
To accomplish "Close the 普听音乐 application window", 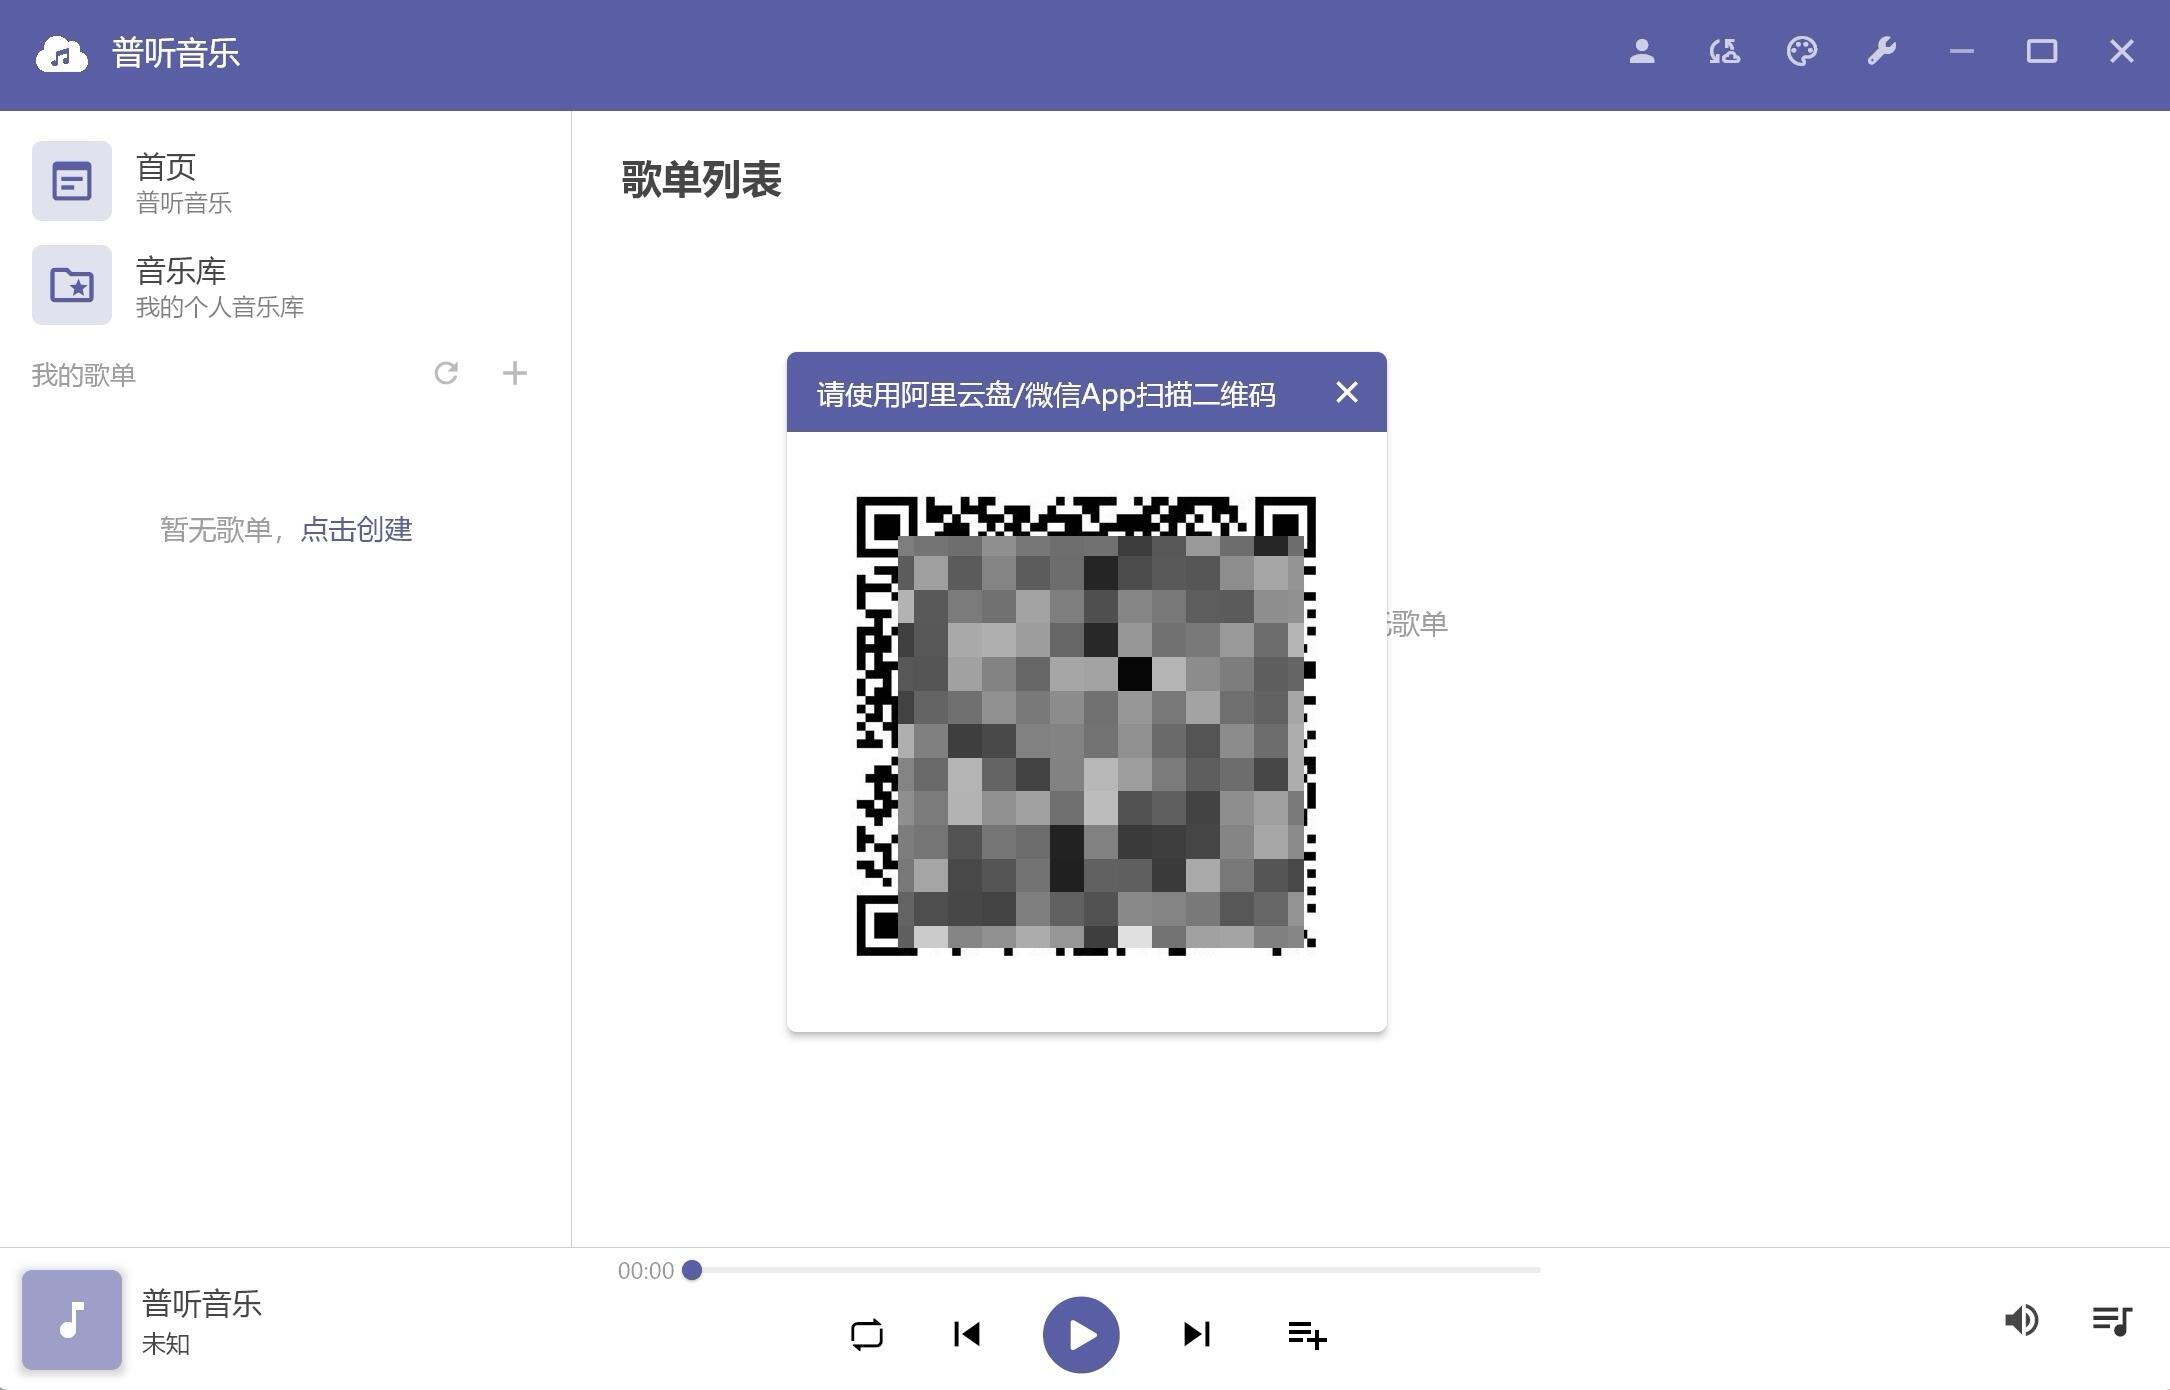I will 2122,52.
